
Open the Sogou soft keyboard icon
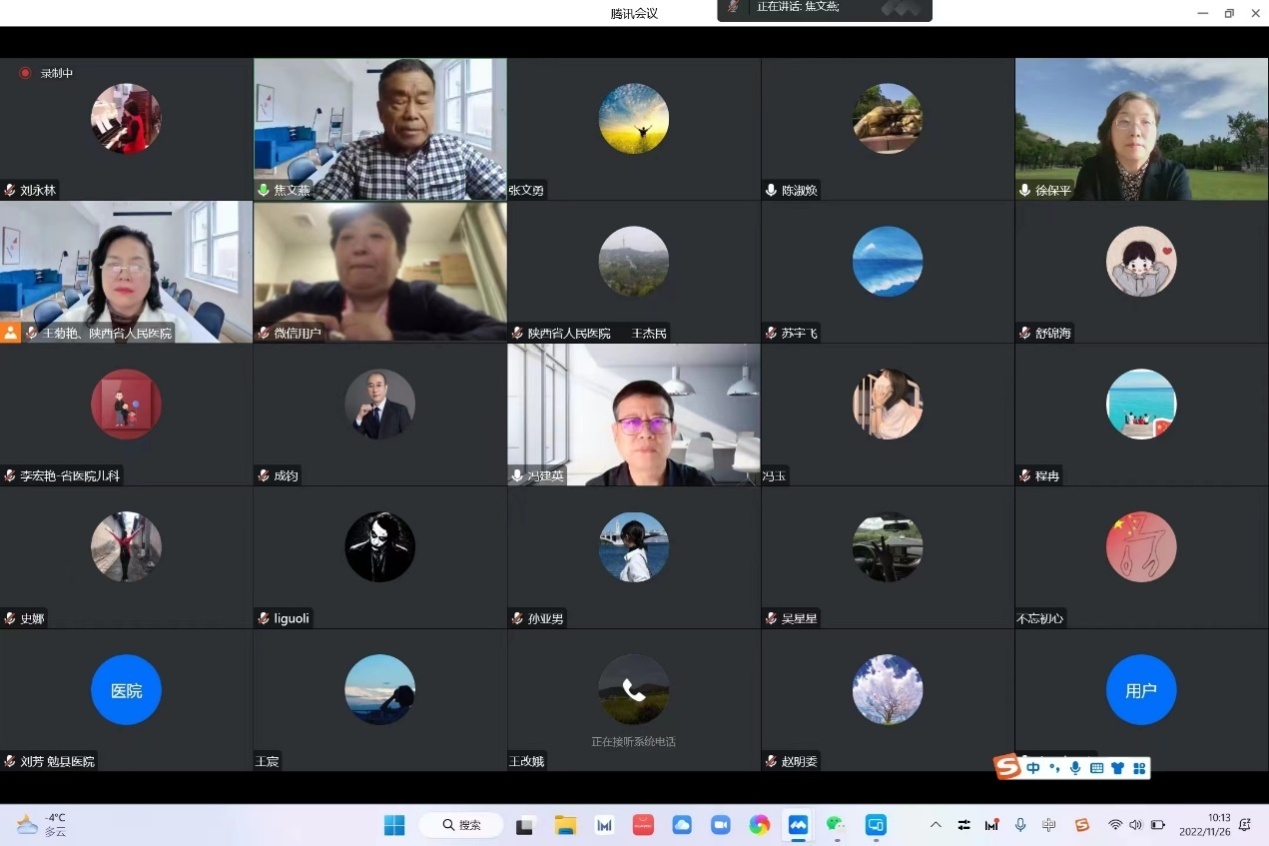[1096, 768]
